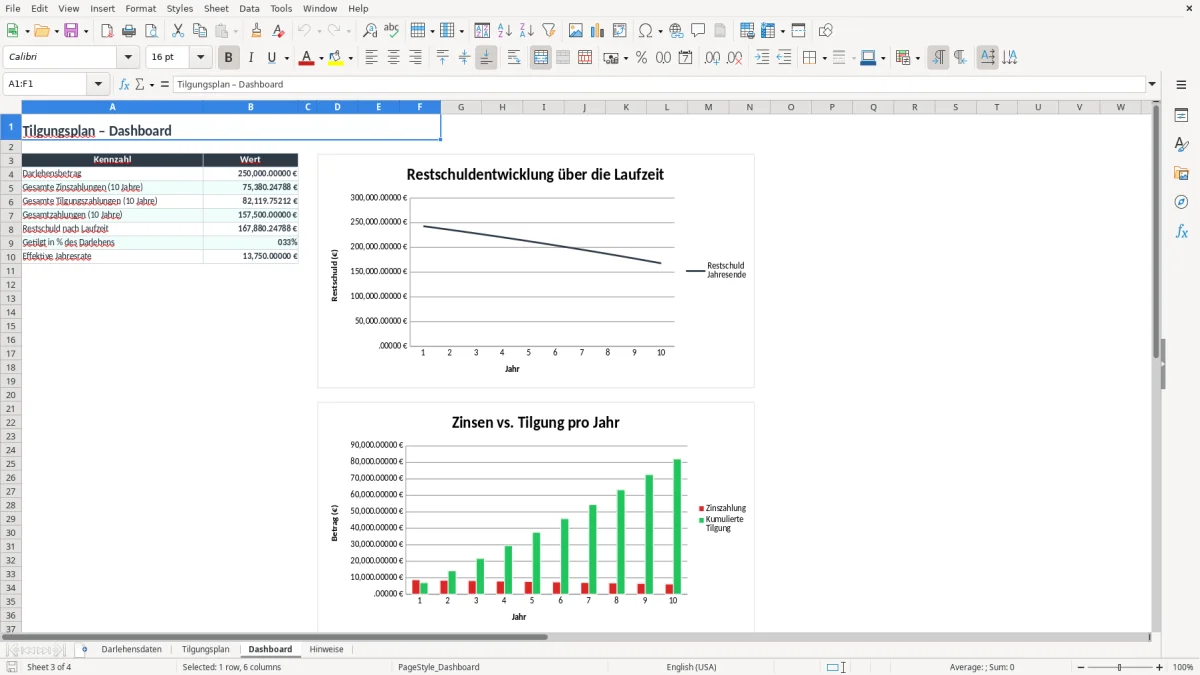Open Font Color dropdown arrow
Screen dimensions: 1200x675
click(320, 58)
